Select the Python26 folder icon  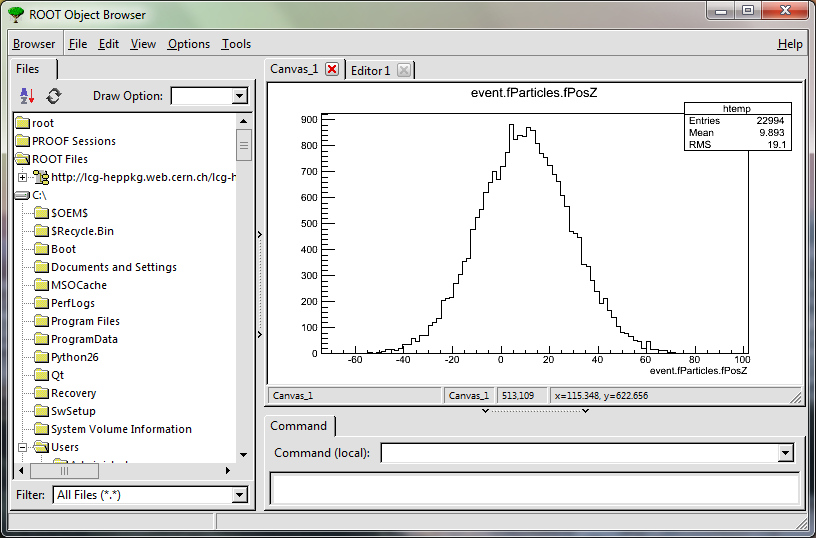pyautogui.click(x=41, y=357)
